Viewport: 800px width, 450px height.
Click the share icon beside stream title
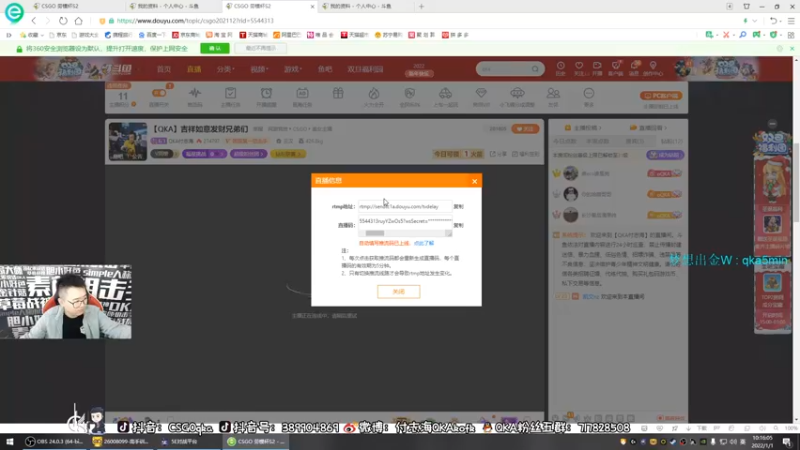493,154
